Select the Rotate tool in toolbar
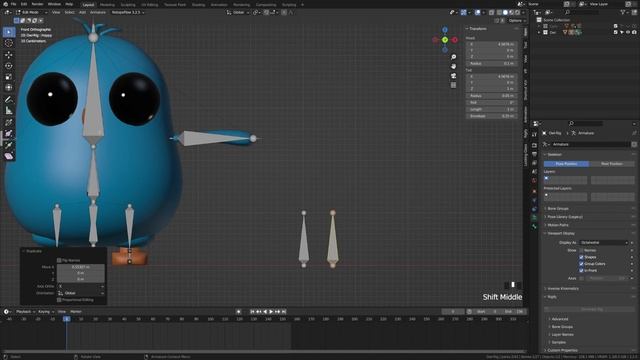The image size is (640, 360). pos(9,66)
